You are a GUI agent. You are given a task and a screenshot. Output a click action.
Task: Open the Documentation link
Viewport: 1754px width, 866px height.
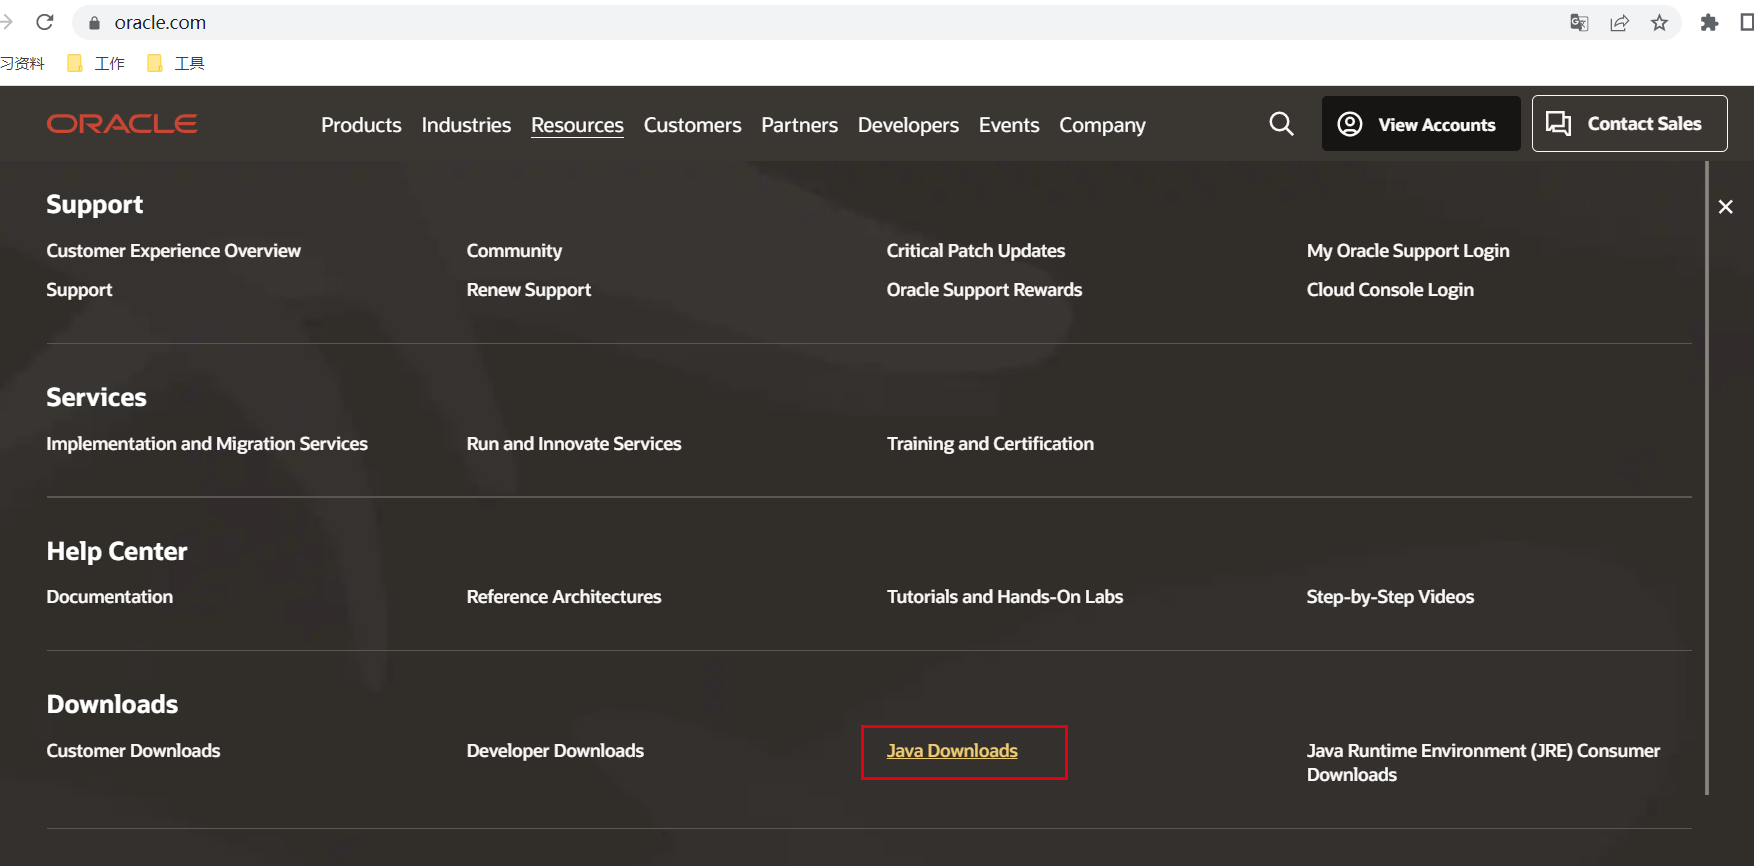point(109,597)
